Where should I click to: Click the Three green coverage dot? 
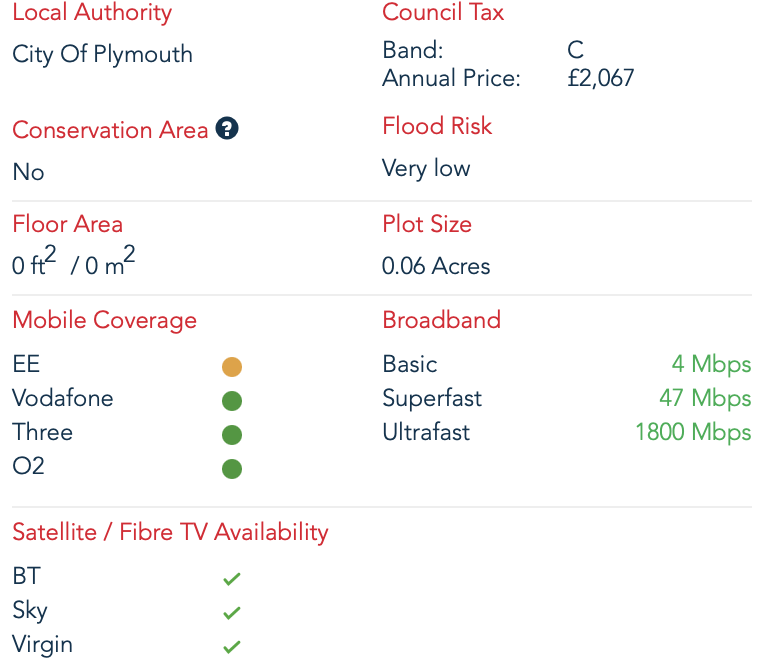(x=232, y=435)
